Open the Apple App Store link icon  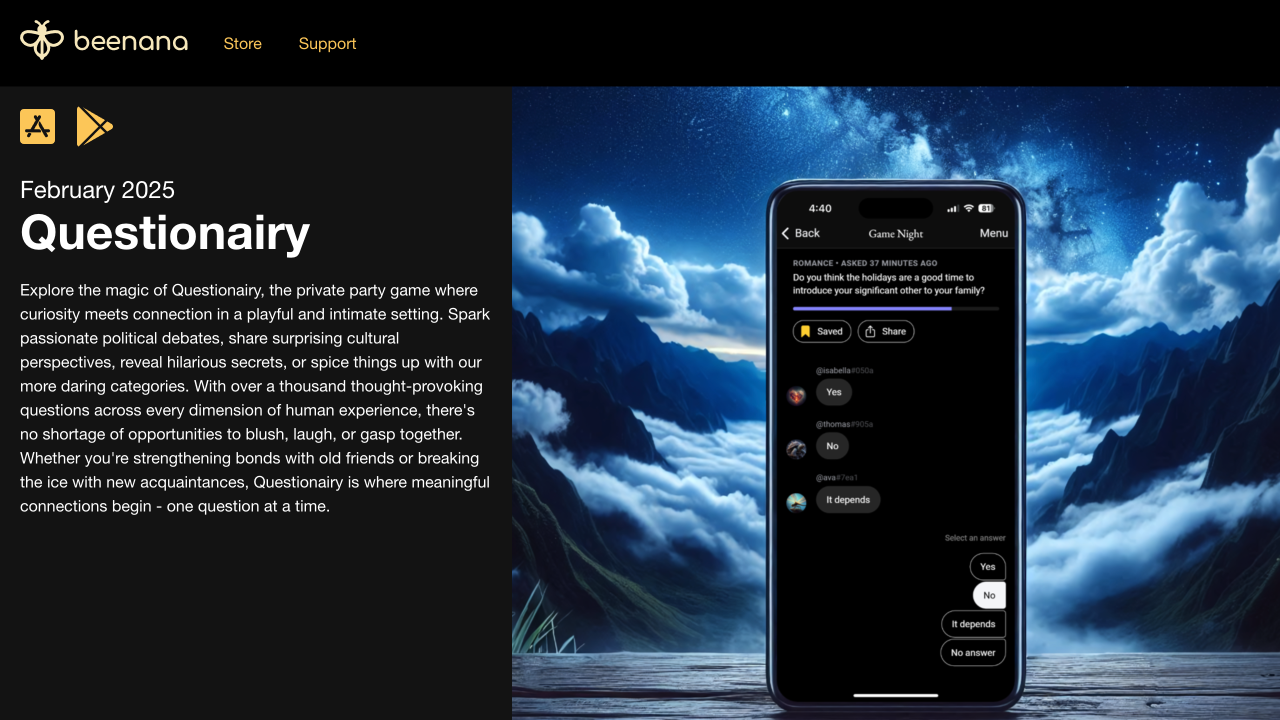[38, 127]
